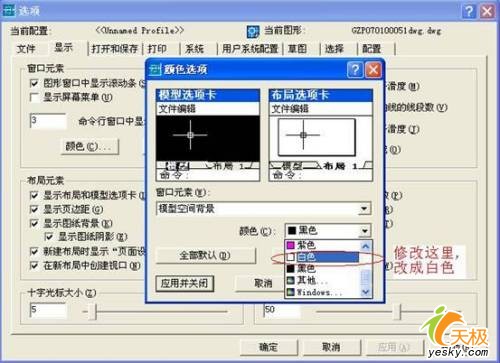Click the command line window lines field
Image resolution: width=500 pixels, height=363 pixels.
pyautogui.click(x=48, y=121)
